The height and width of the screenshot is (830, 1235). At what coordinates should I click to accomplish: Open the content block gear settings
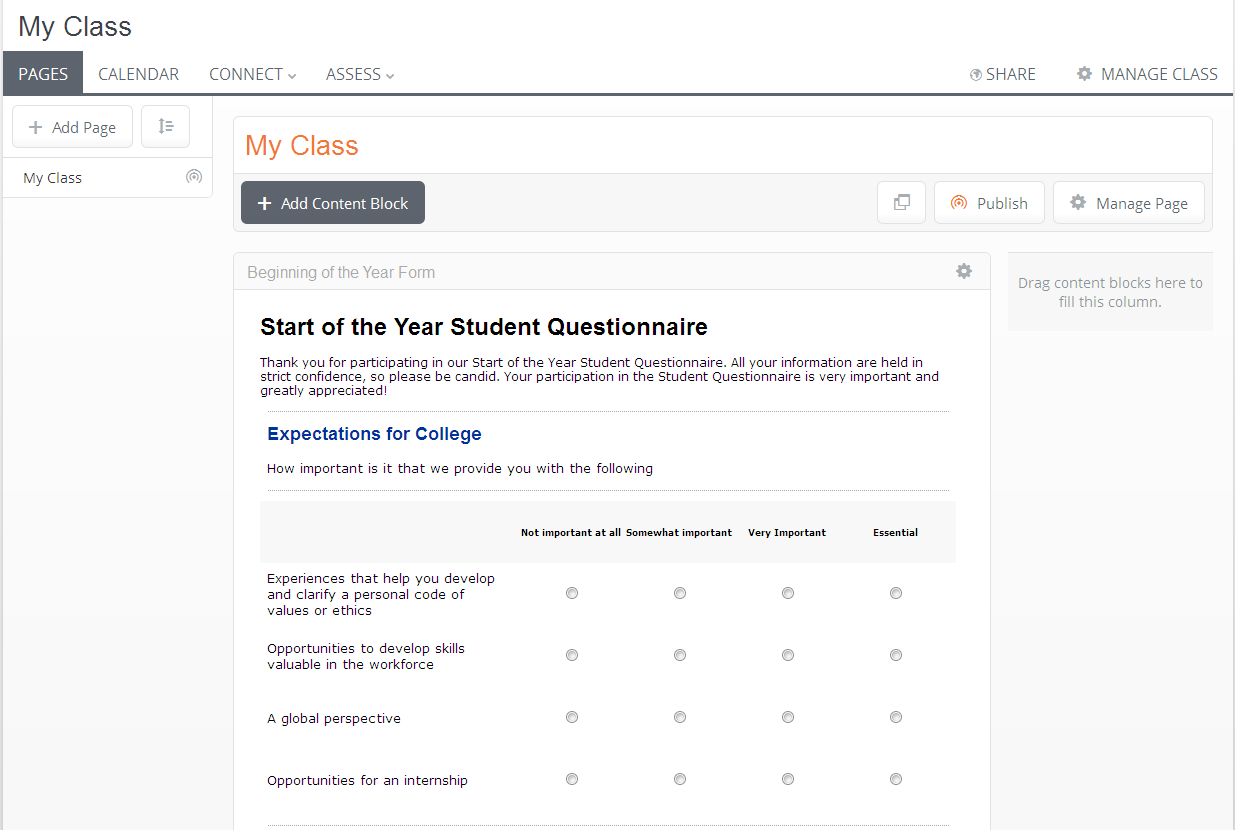coord(964,271)
